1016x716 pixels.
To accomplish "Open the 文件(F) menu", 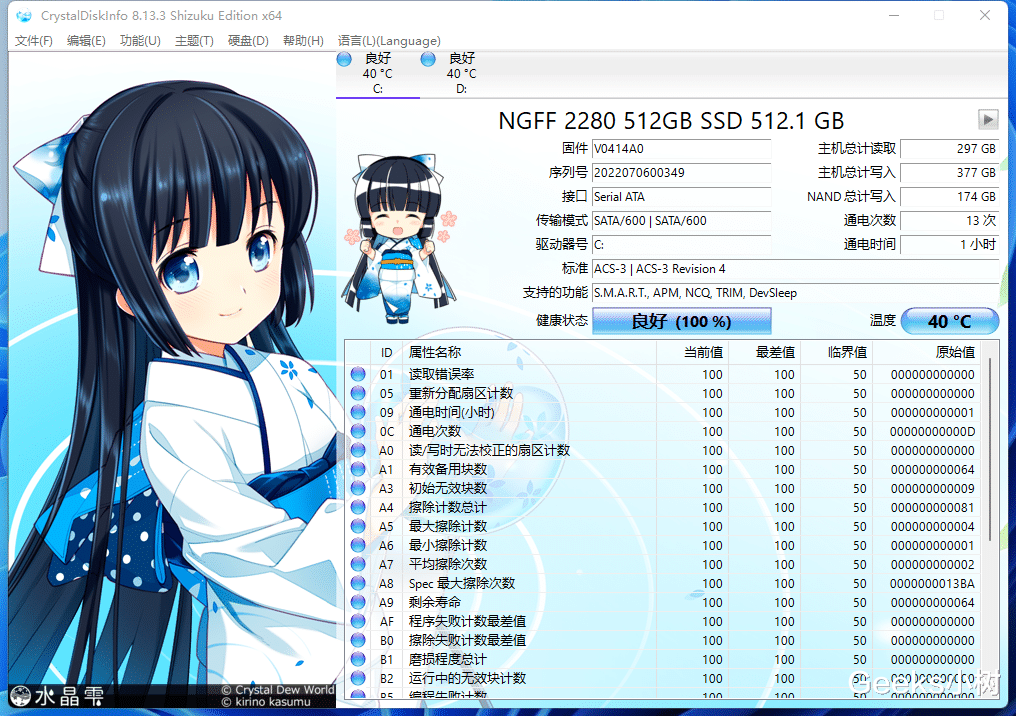I will click(34, 41).
